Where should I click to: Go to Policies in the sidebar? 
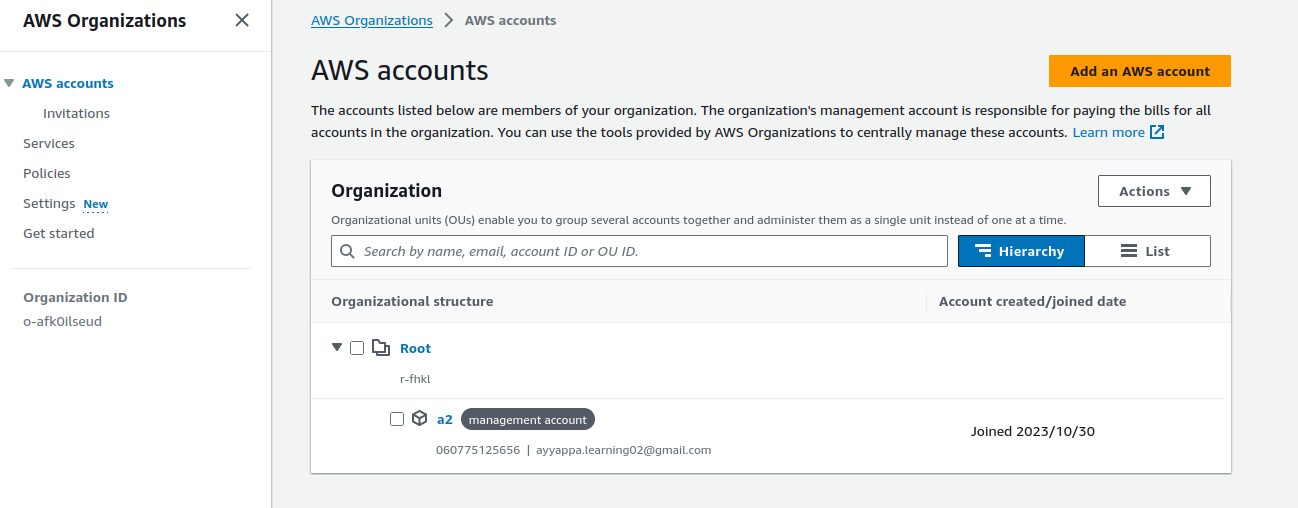(x=47, y=174)
